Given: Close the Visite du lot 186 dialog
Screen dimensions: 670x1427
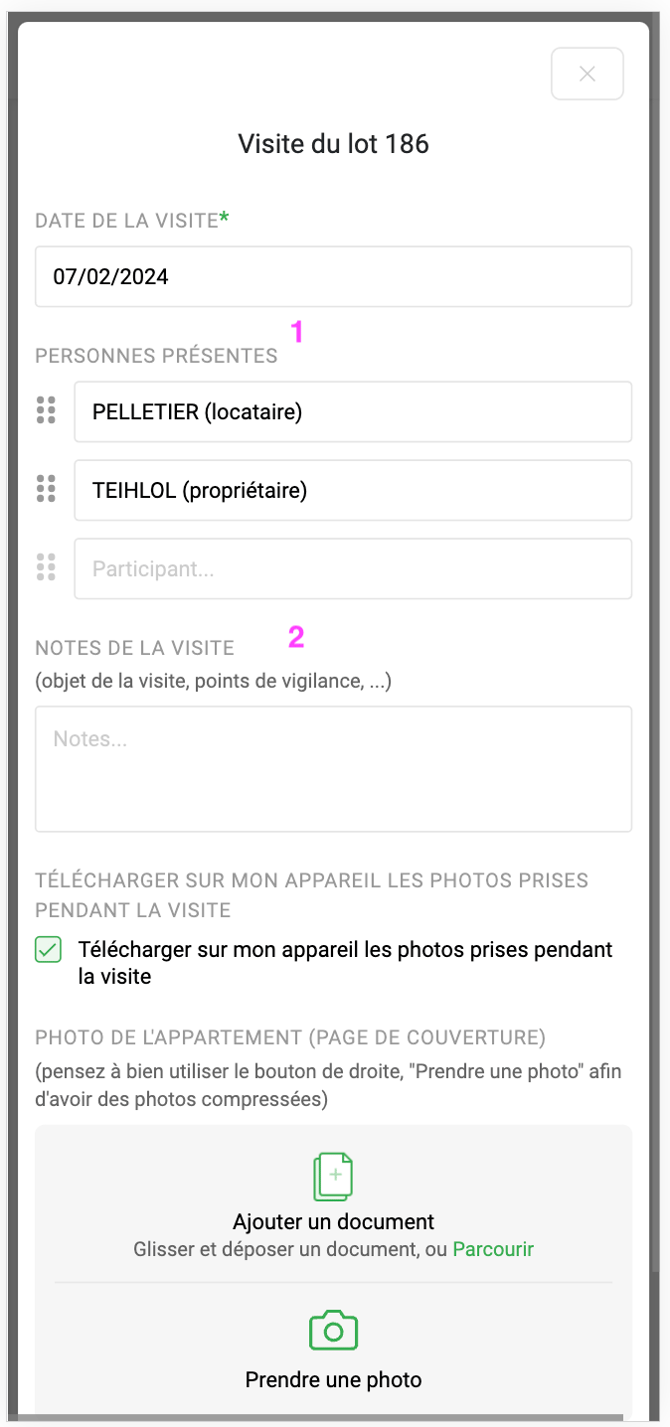Looking at the screenshot, I should tap(587, 74).
